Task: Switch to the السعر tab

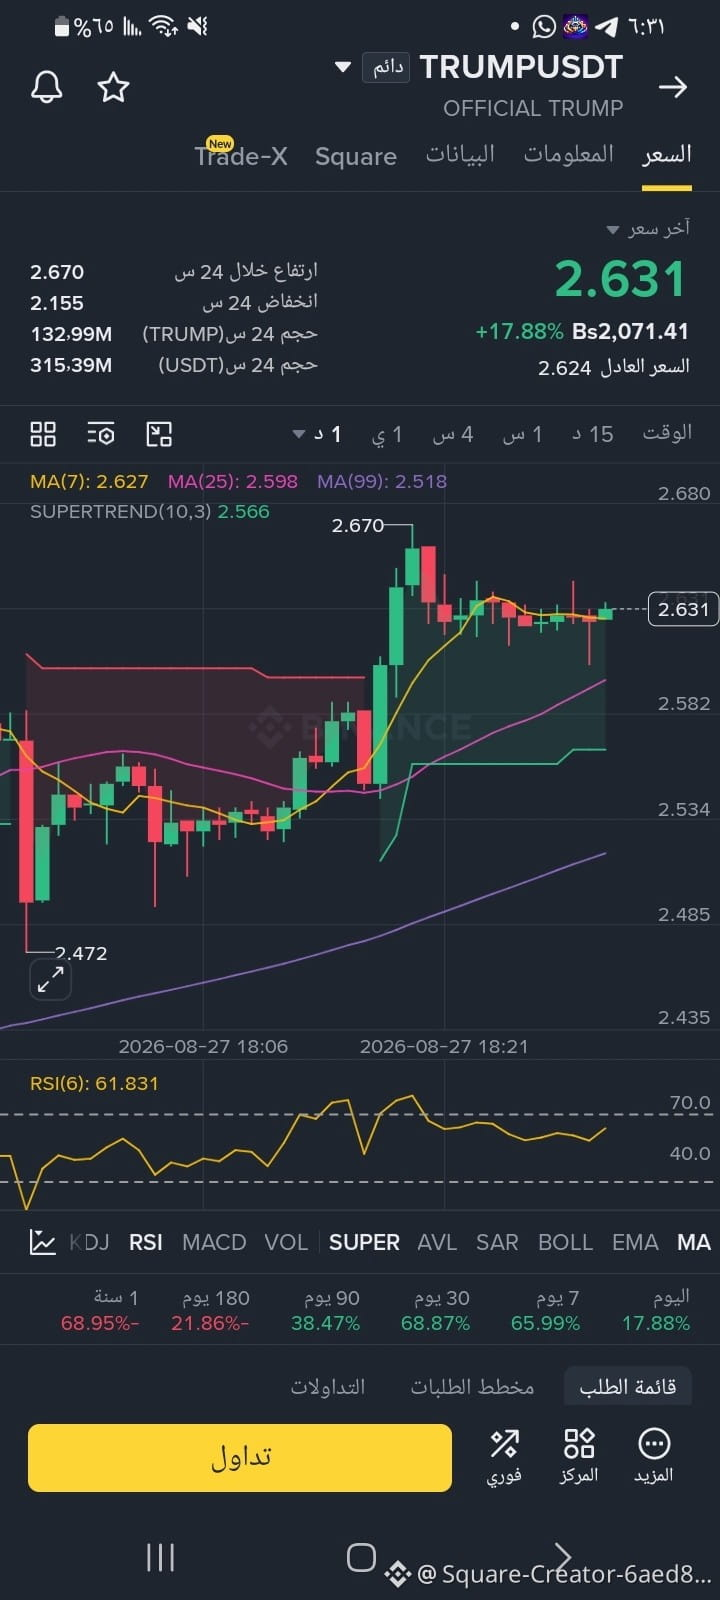Action: (667, 155)
